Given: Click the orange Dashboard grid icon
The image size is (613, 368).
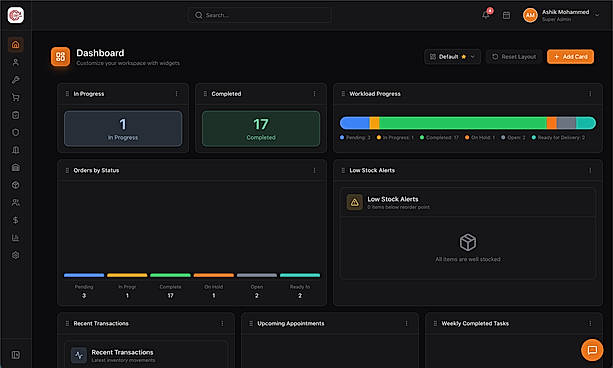Looking at the screenshot, I should (x=60, y=57).
